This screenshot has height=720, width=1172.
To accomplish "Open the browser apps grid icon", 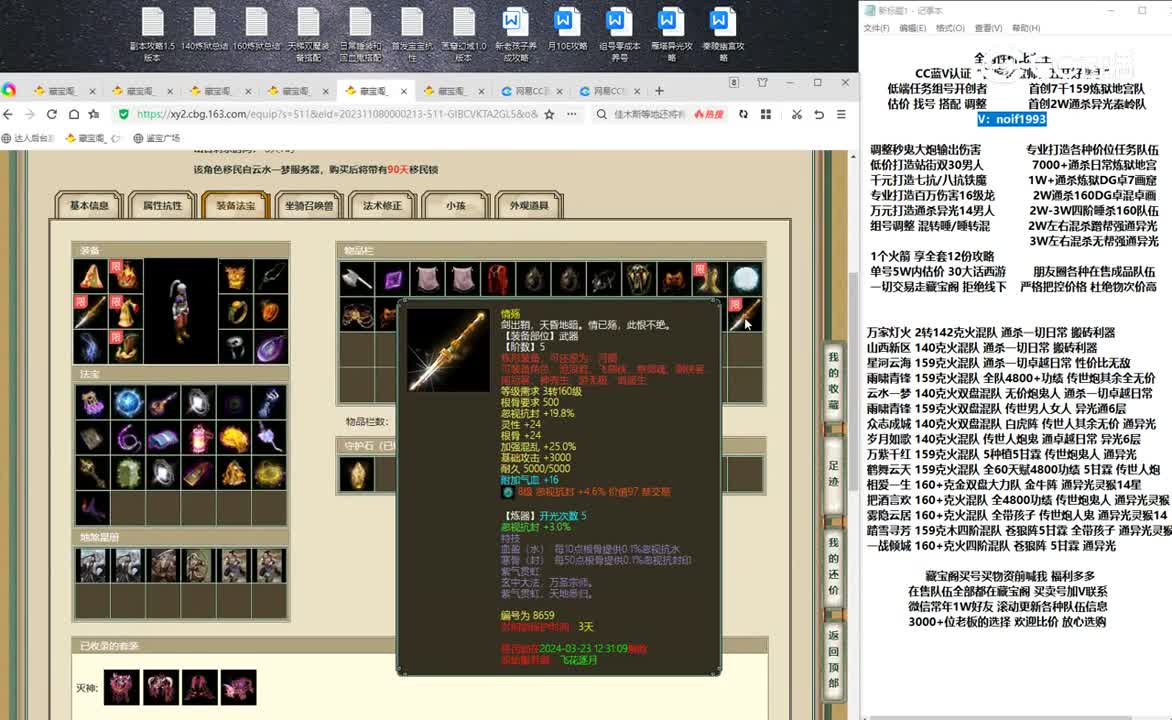I will pyautogui.click(x=766, y=114).
